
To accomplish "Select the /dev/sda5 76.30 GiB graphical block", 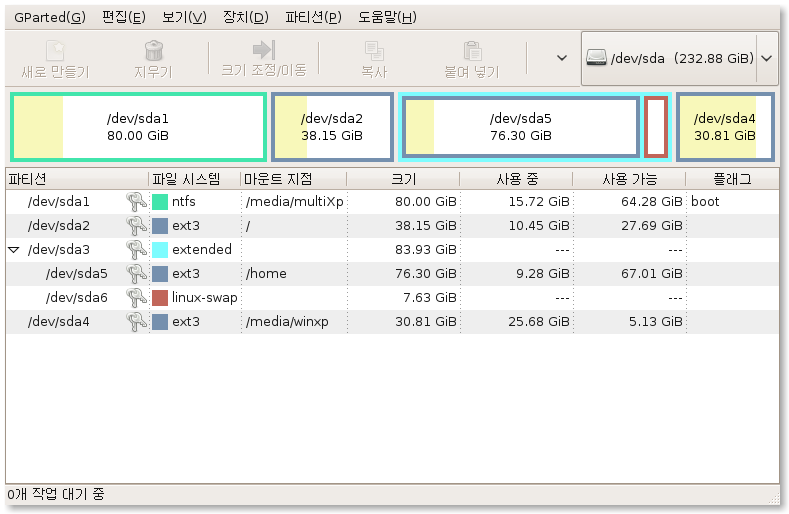I will click(521, 127).
